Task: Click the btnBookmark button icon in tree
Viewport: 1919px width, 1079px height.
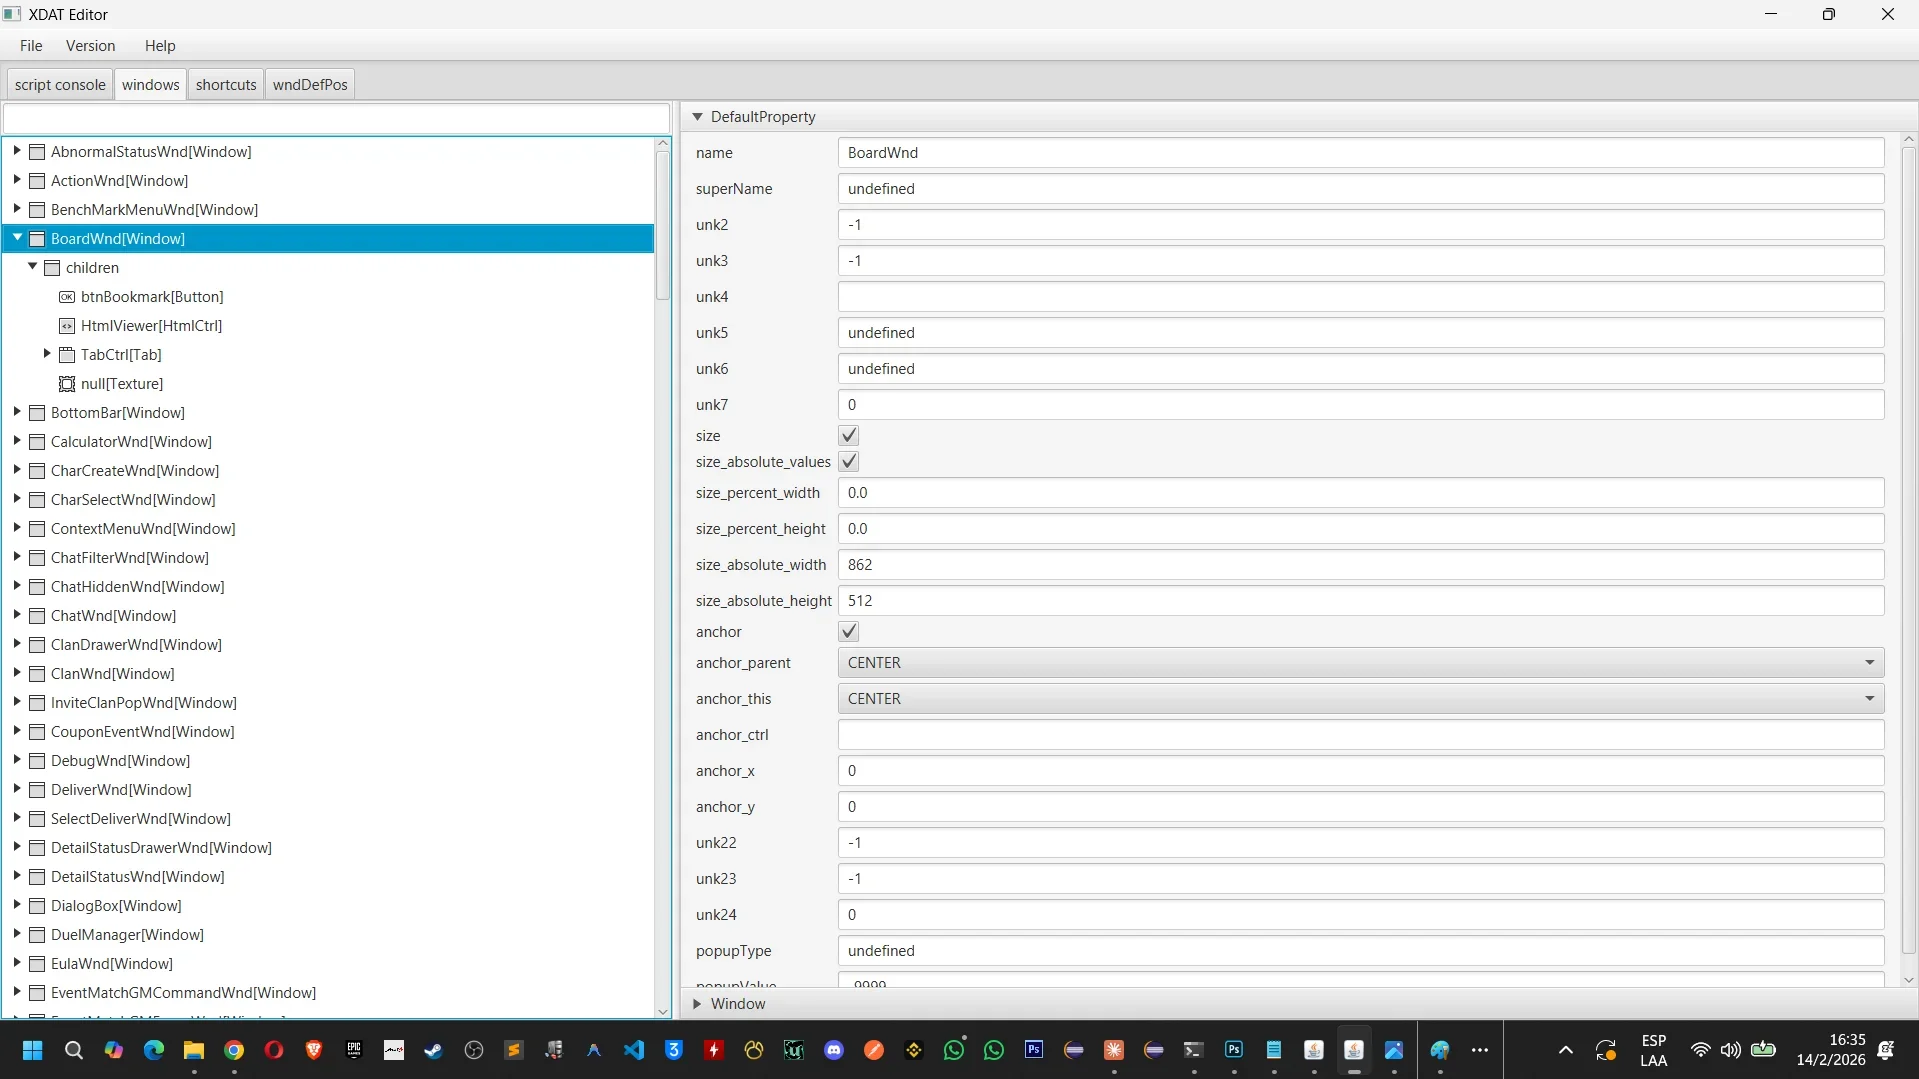Action: (x=67, y=297)
